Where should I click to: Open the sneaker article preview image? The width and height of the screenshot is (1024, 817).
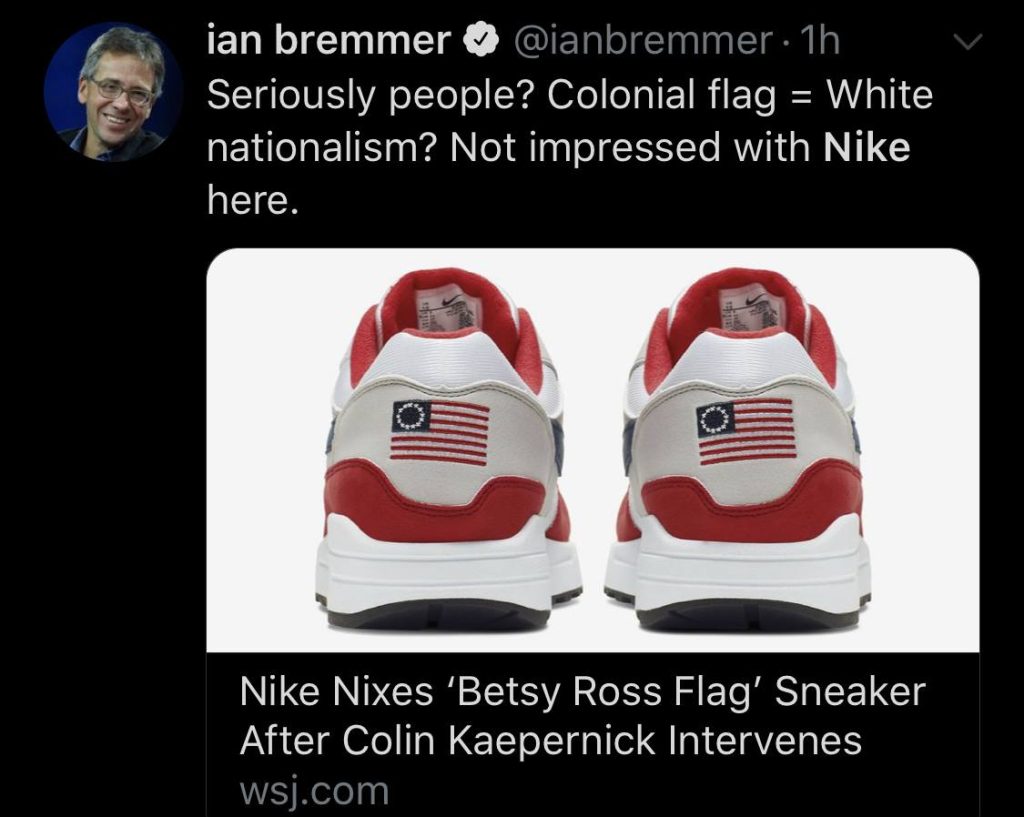tap(592, 450)
